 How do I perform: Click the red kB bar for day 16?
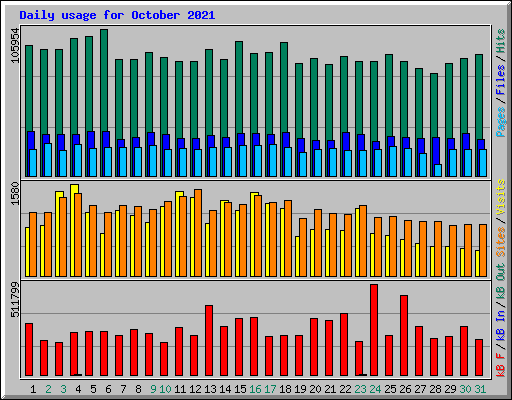click(254, 346)
